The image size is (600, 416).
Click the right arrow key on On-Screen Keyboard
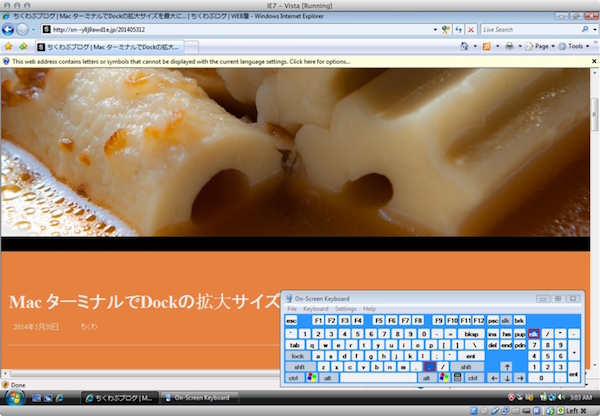520,378
